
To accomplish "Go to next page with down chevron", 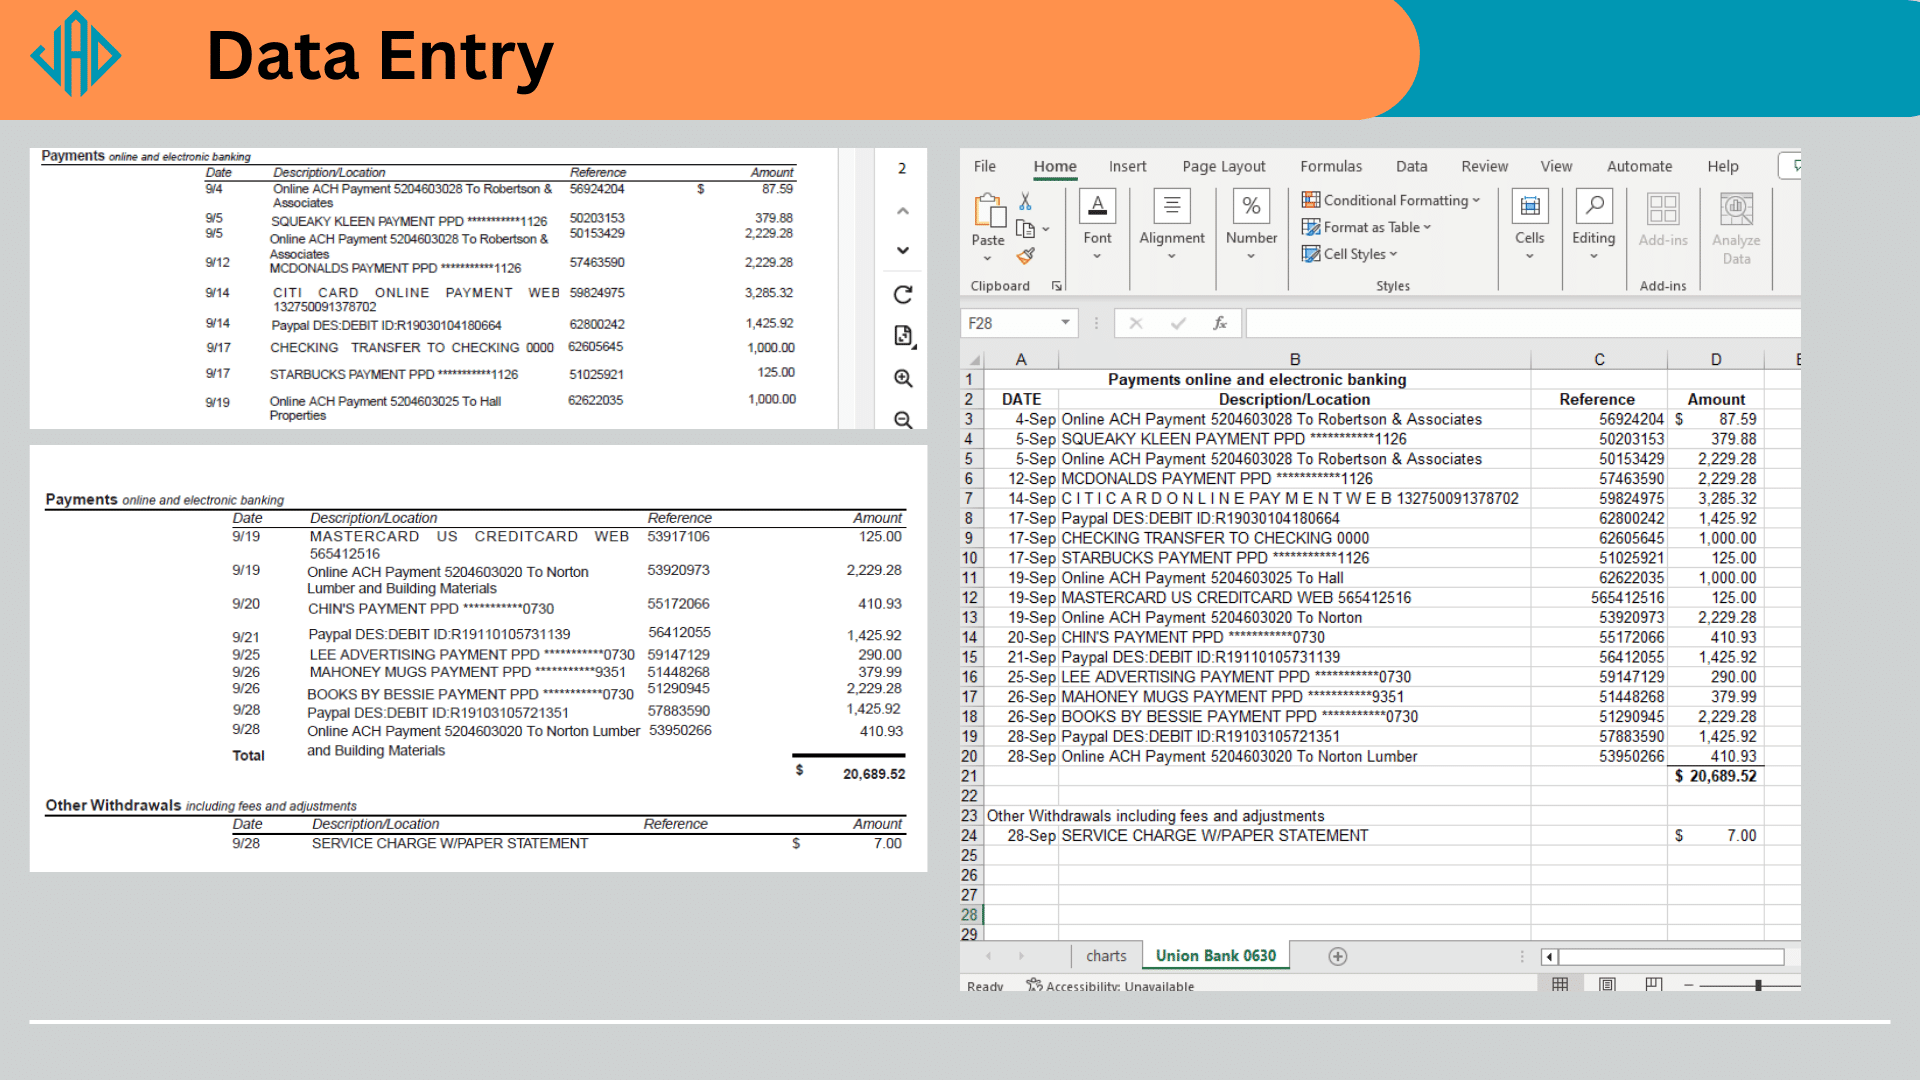I will pos(903,250).
